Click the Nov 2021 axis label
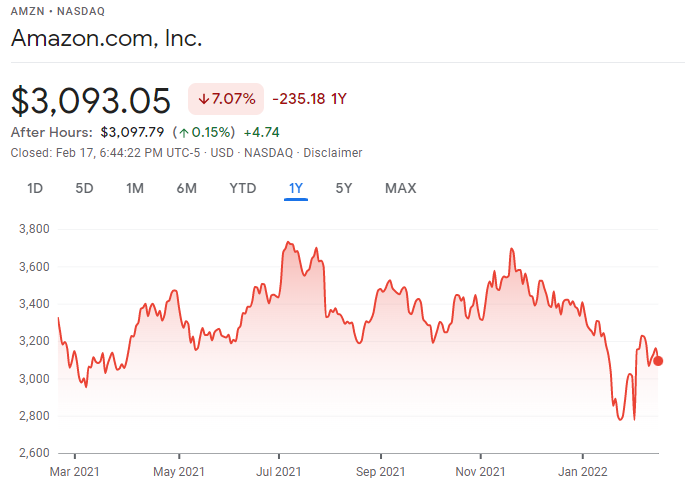 click(x=481, y=472)
